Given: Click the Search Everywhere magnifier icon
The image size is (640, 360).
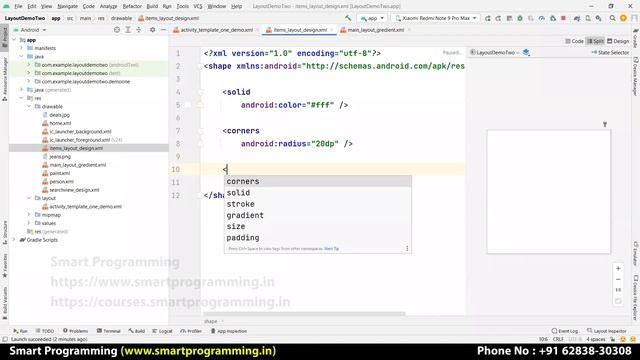Looking at the screenshot, I should 612,18.
